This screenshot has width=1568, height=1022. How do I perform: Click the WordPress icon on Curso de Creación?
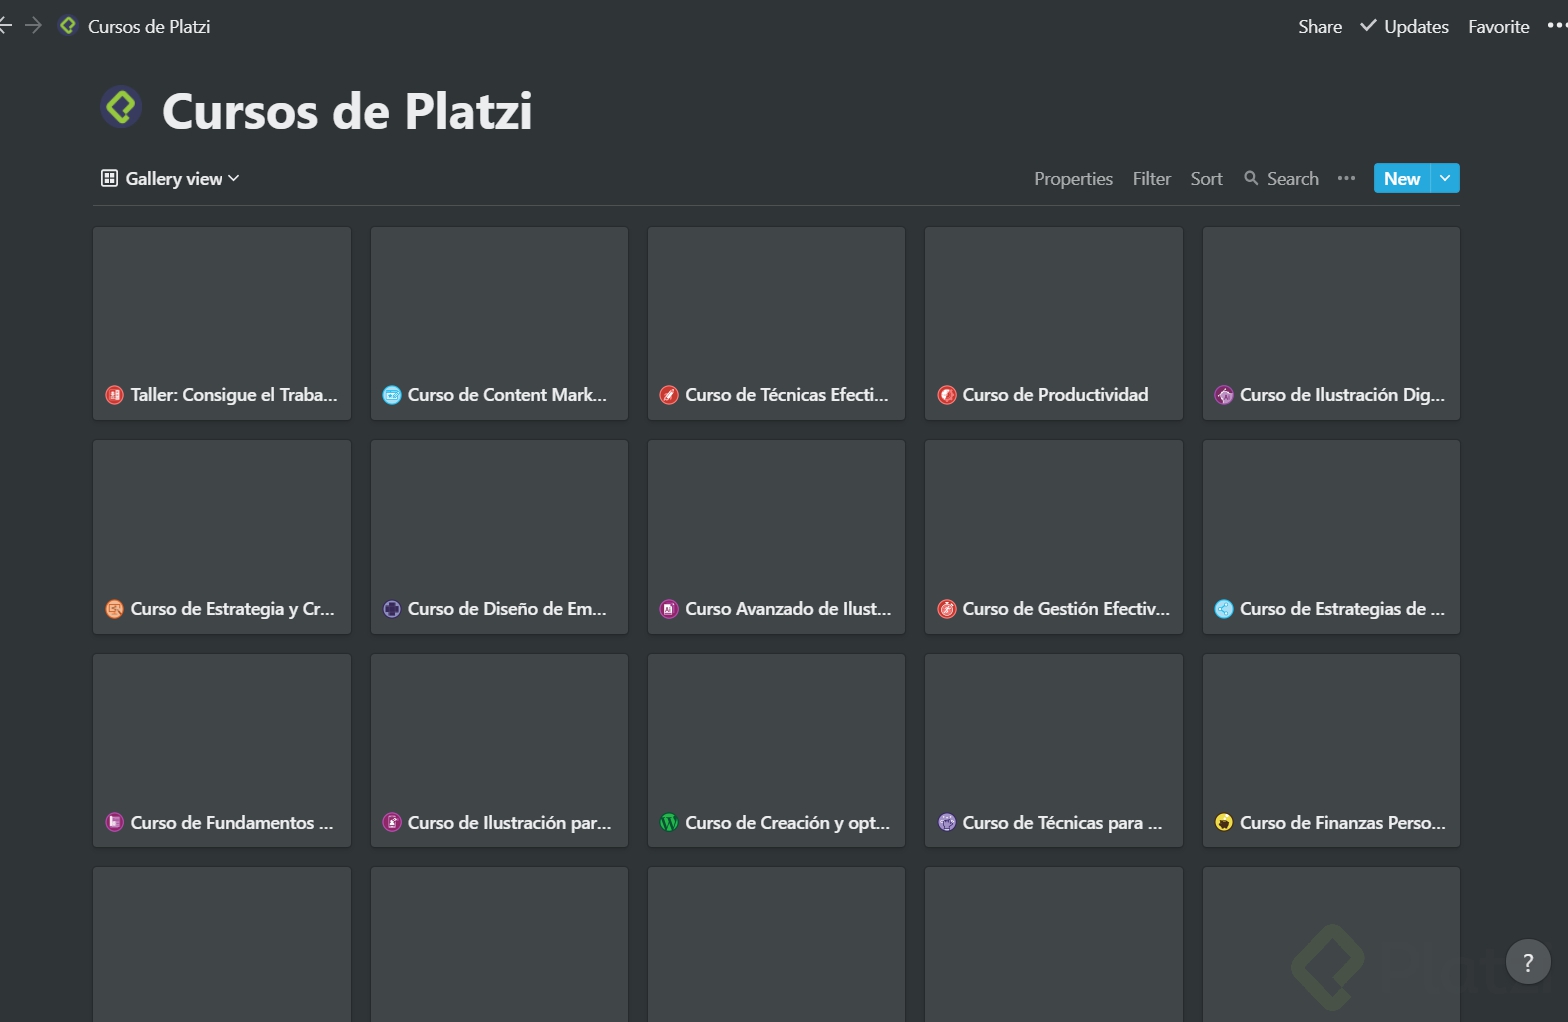[669, 823]
